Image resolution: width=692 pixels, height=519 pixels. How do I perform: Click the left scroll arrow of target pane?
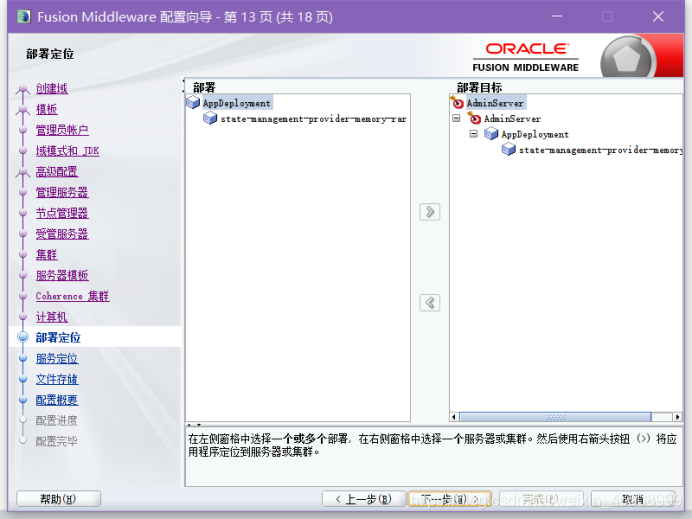click(454, 417)
